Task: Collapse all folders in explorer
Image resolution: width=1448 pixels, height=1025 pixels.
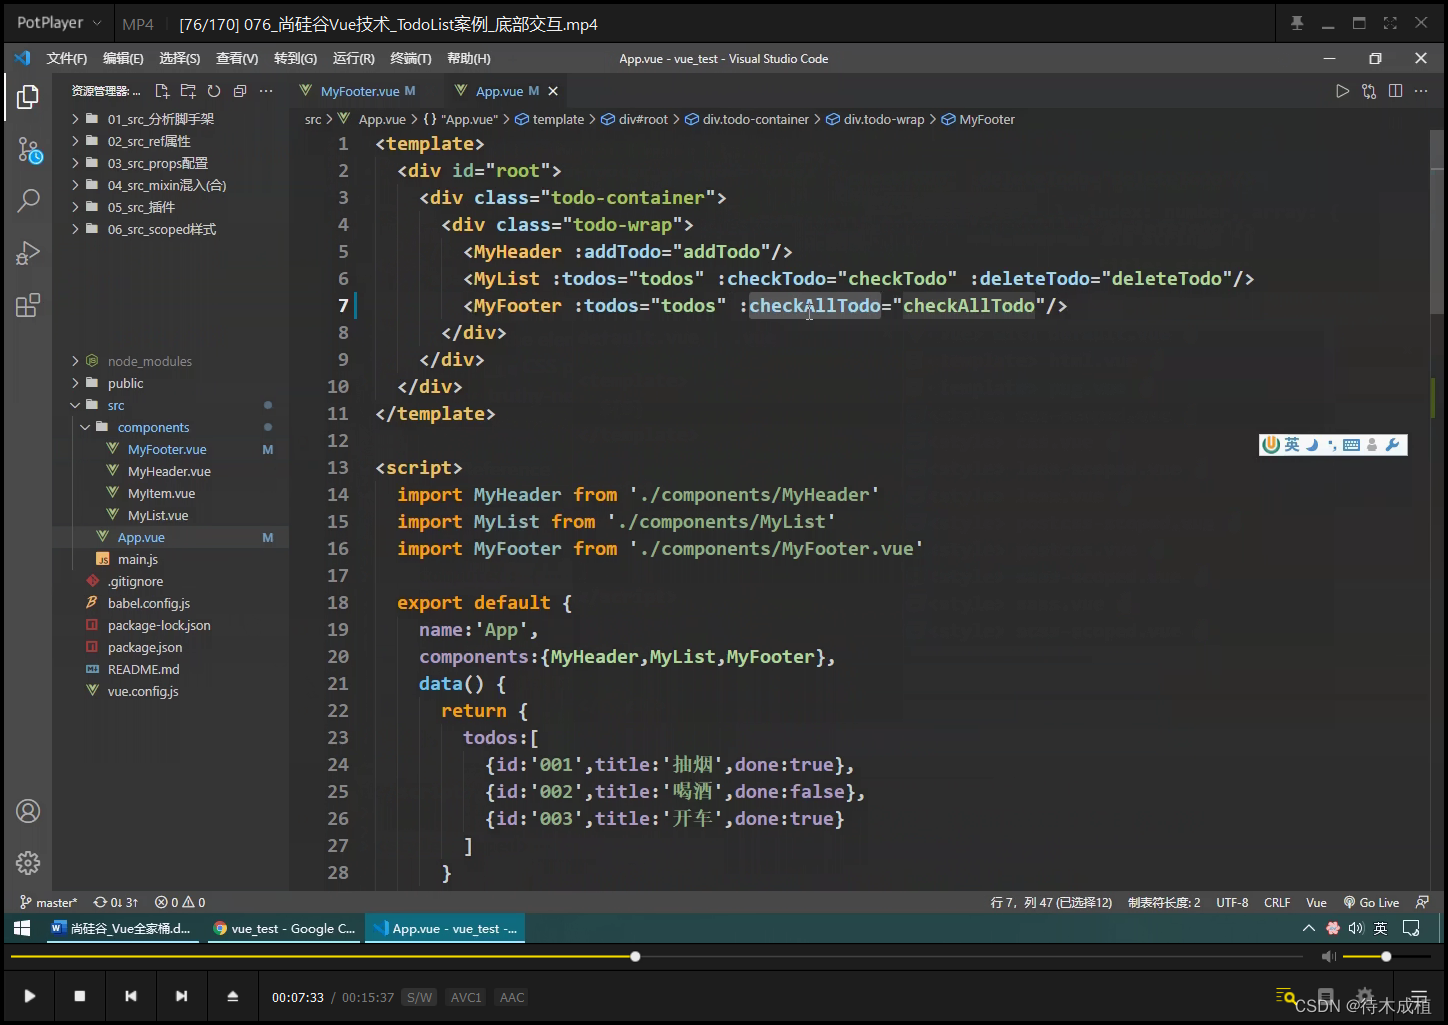Action: (x=240, y=91)
